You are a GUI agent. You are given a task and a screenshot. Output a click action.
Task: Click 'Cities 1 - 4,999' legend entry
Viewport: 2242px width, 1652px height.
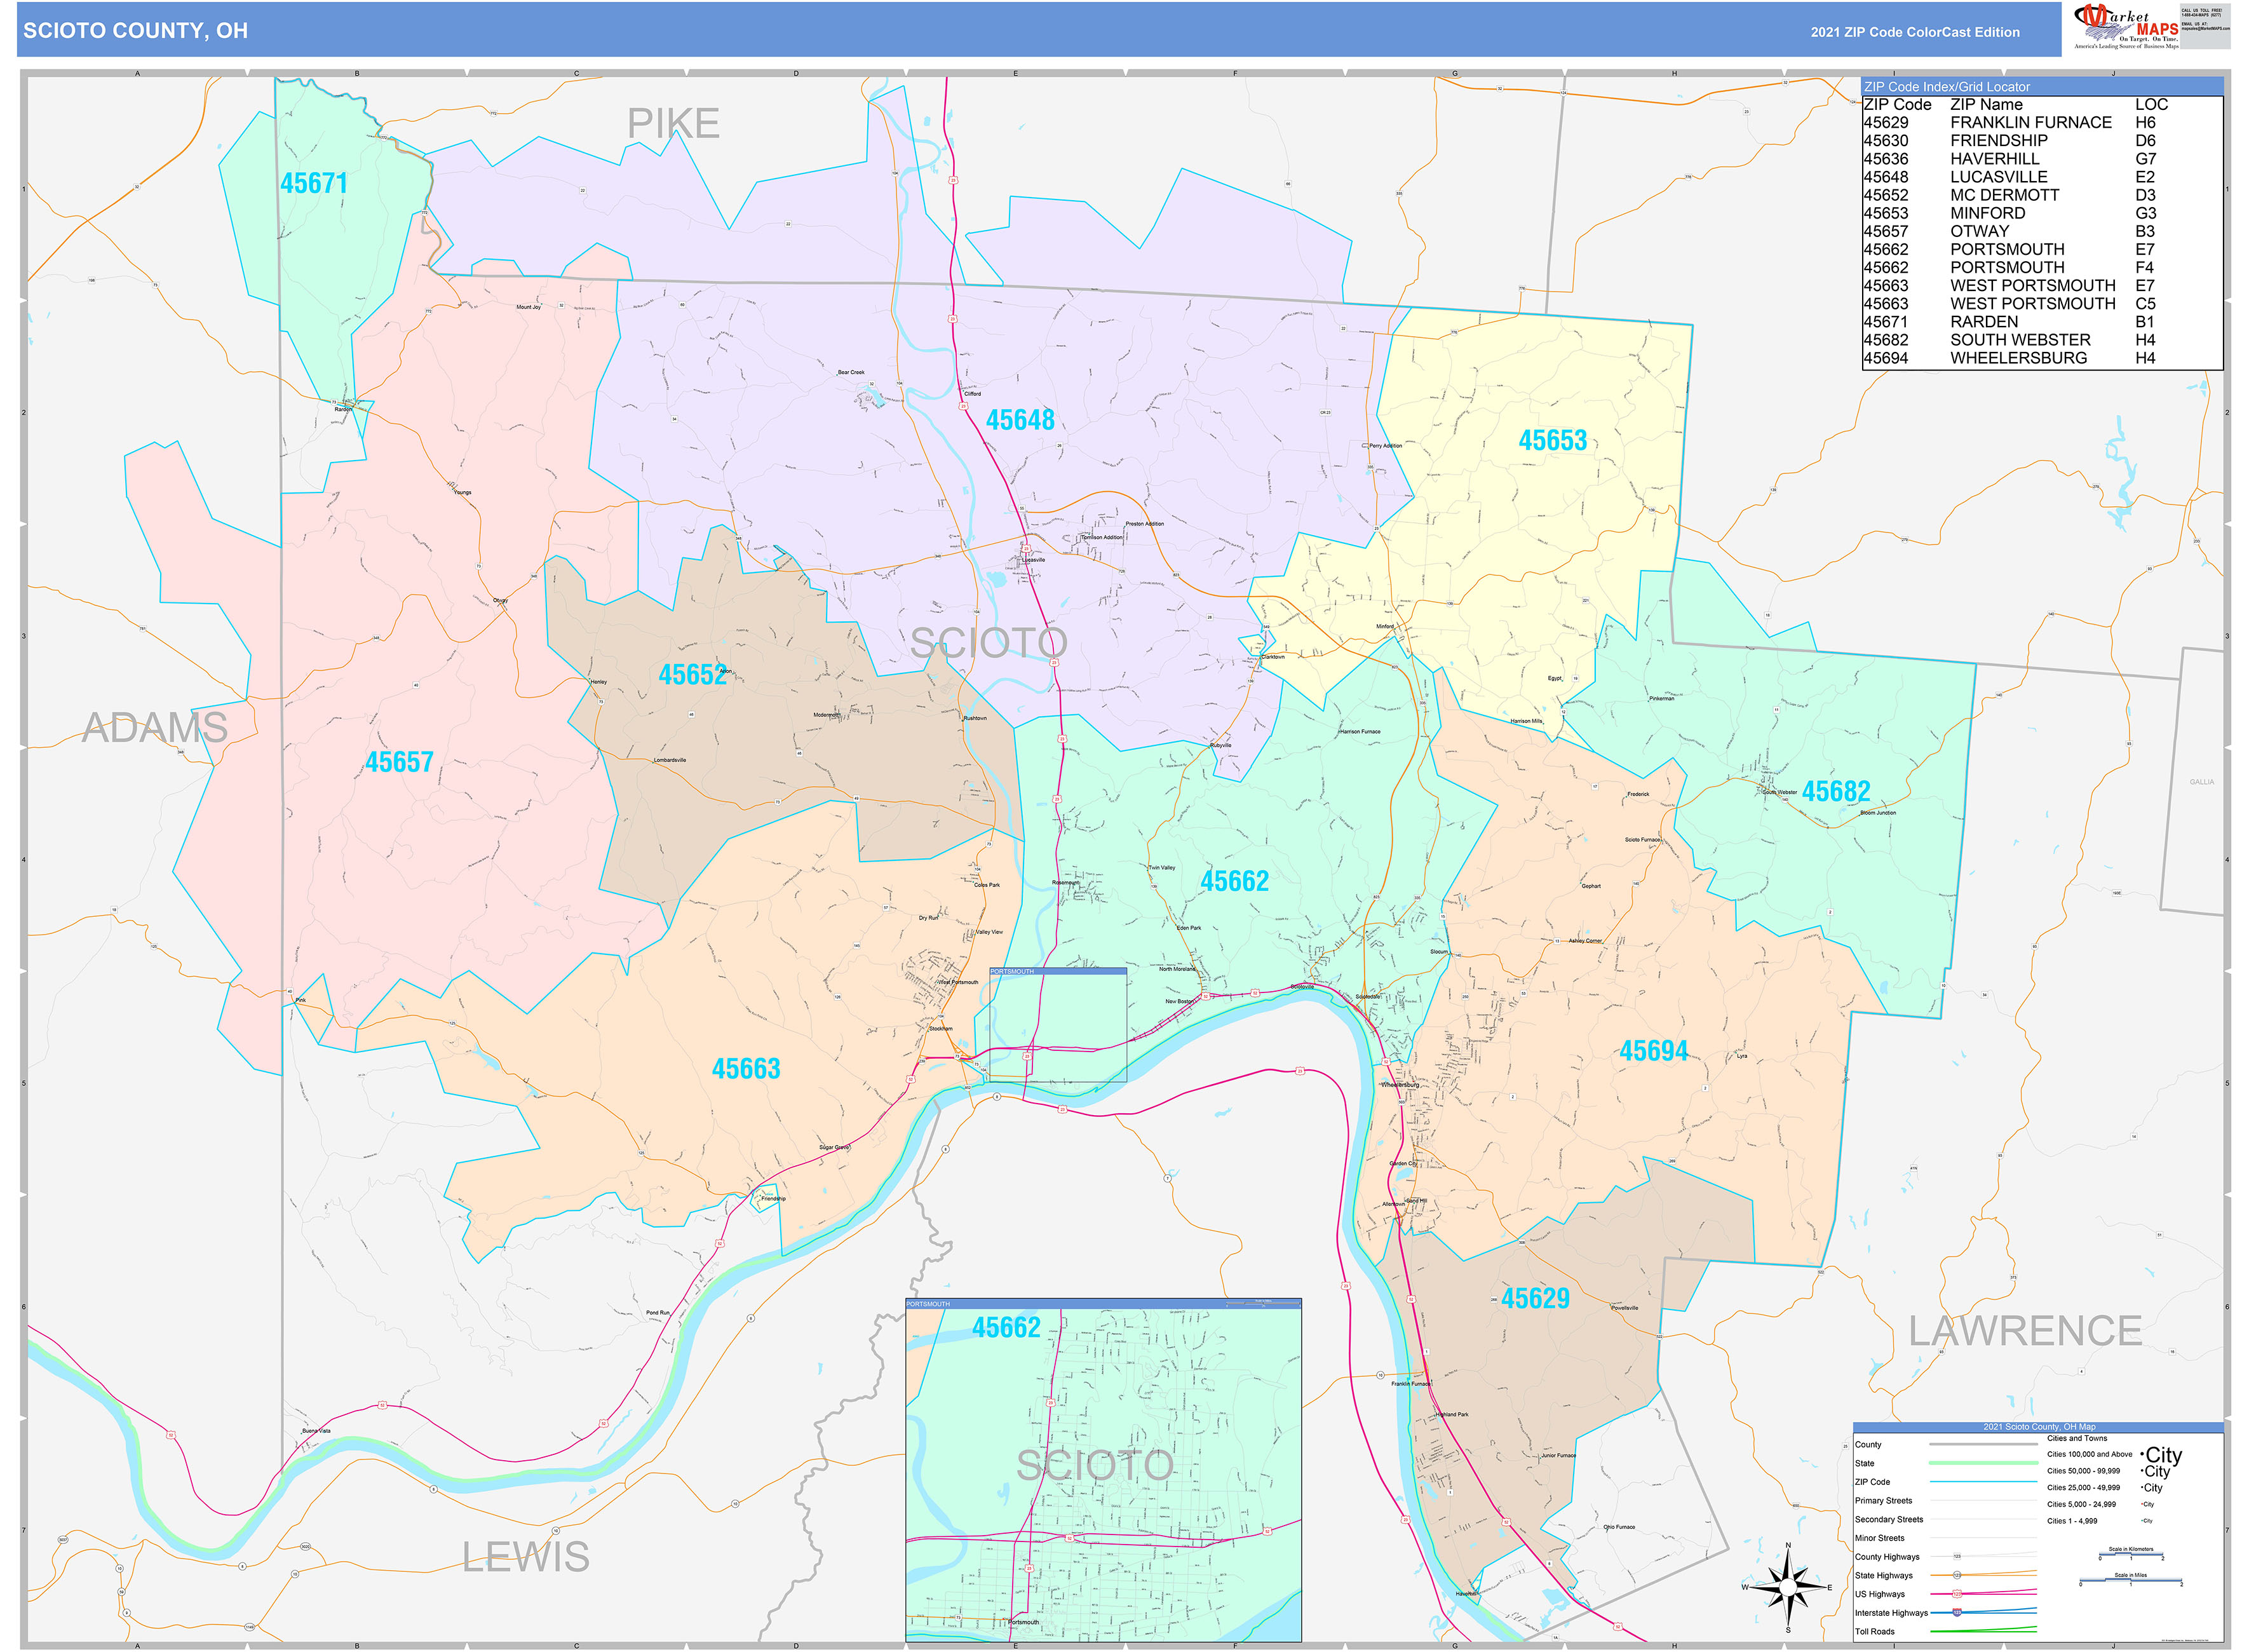click(x=2072, y=1522)
